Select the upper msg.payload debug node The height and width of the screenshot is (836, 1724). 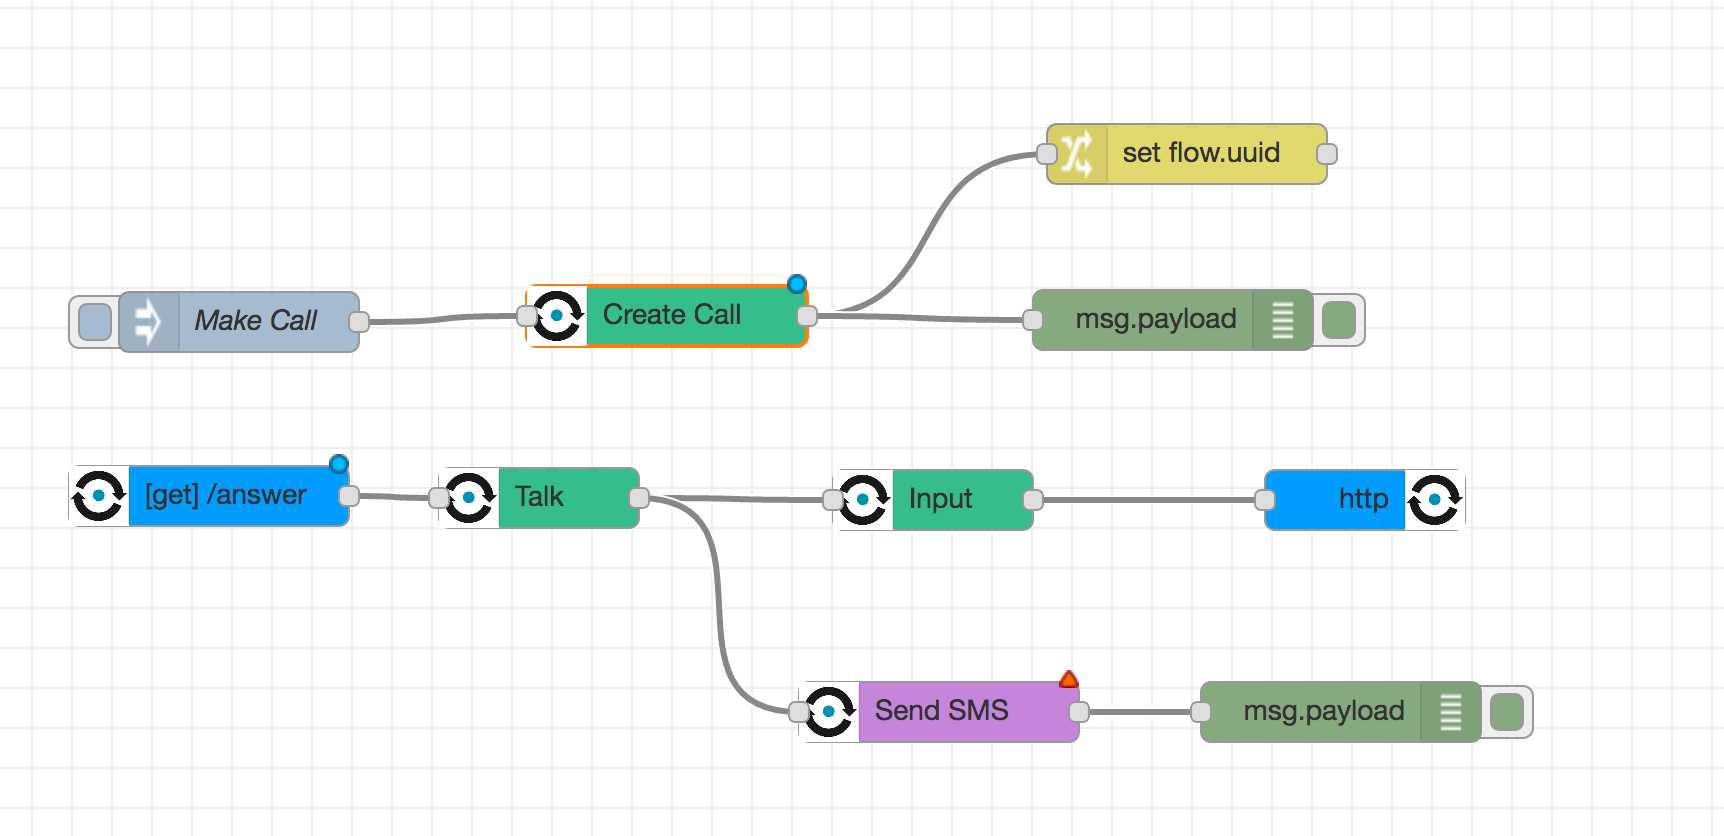(x=1172, y=320)
